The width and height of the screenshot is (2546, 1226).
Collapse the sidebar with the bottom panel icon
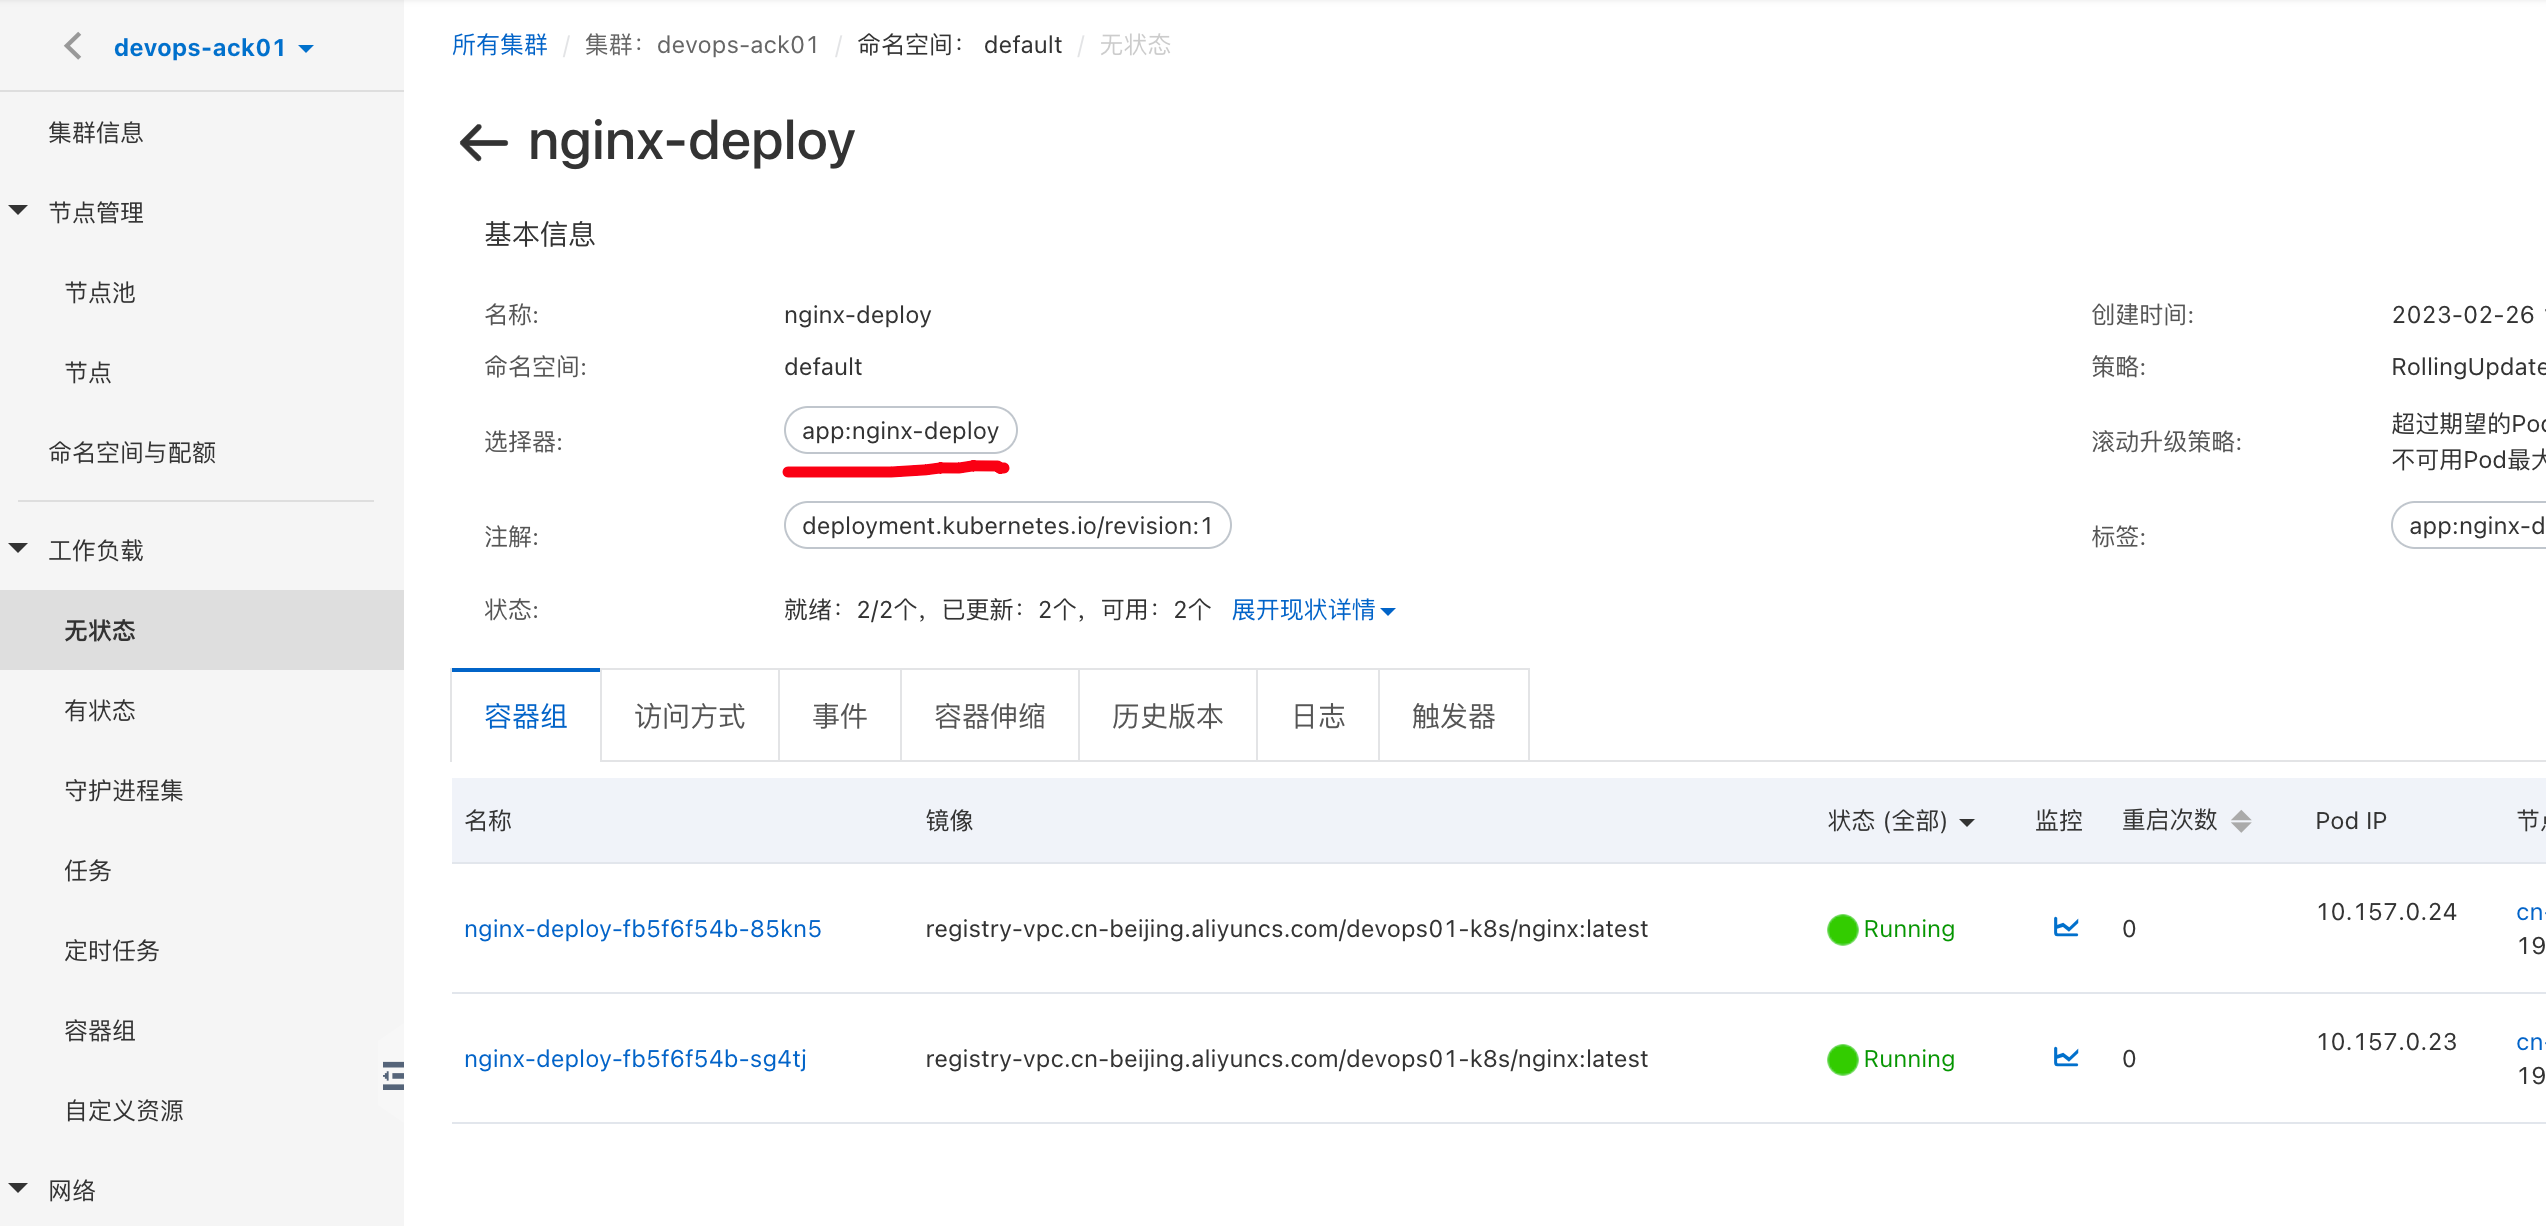[392, 1077]
